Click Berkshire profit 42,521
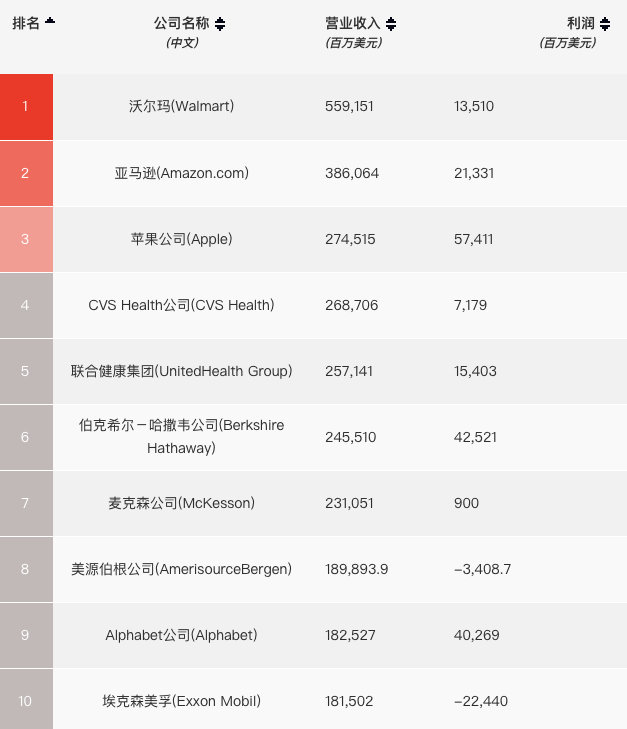Viewport: 627px width, 729px height. tap(475, 437)
